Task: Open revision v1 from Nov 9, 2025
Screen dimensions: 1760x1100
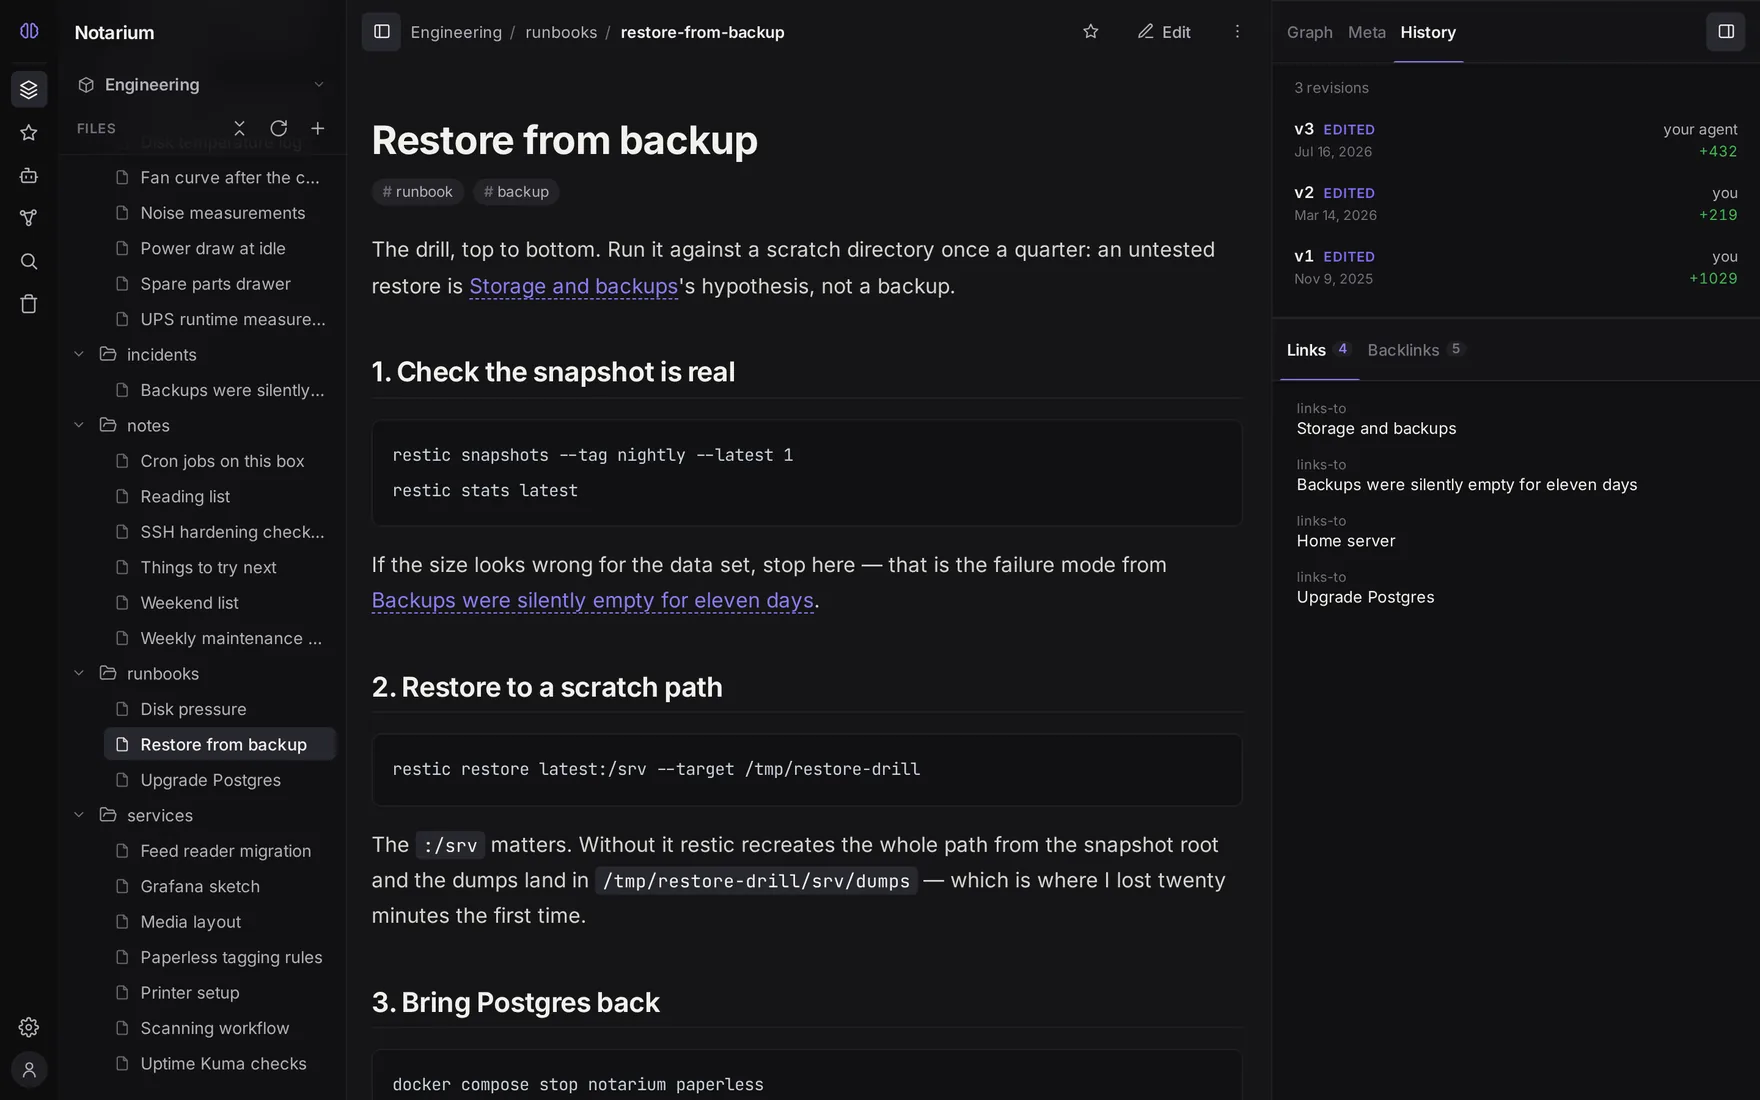Action: tap(1516, 267)
